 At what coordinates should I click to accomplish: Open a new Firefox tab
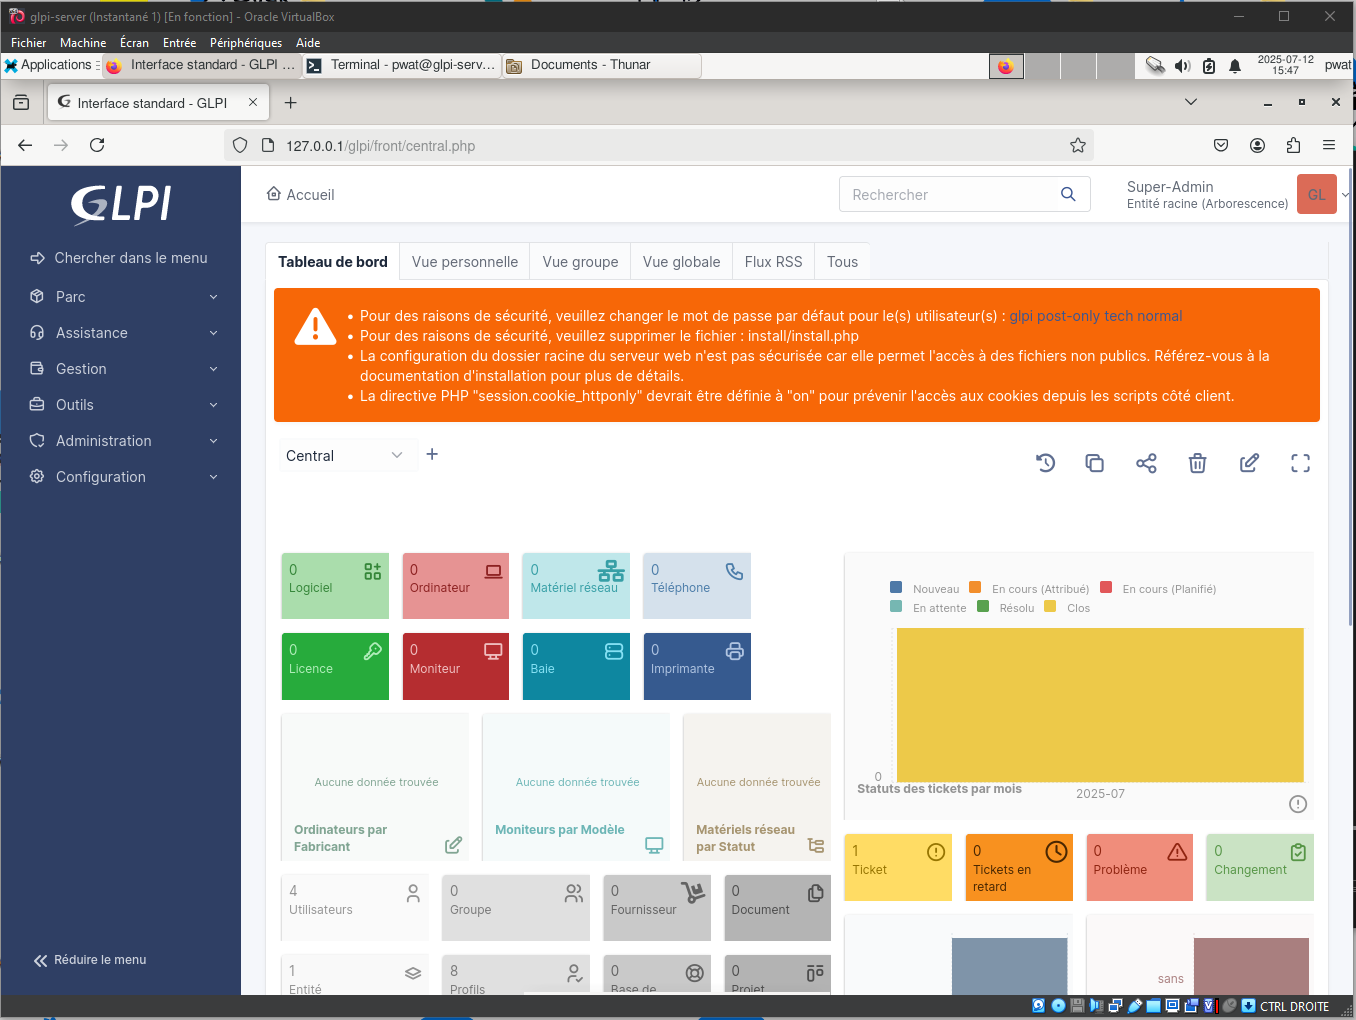(291, 103)
